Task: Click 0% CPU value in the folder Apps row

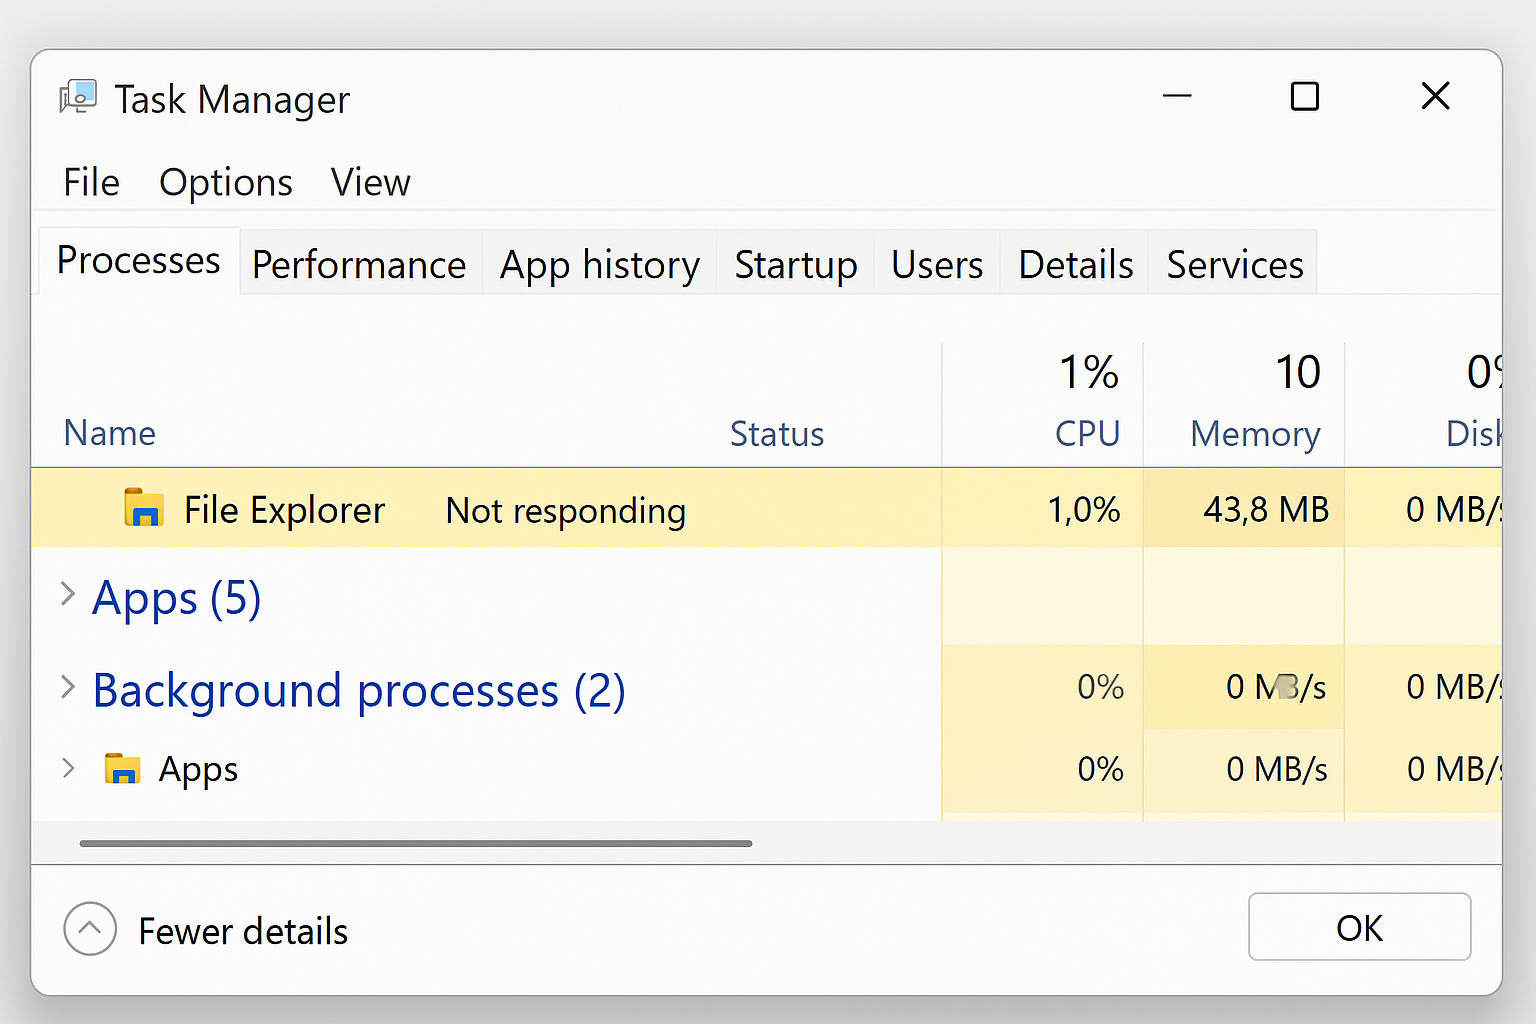Action: [x=1101, y=769]
